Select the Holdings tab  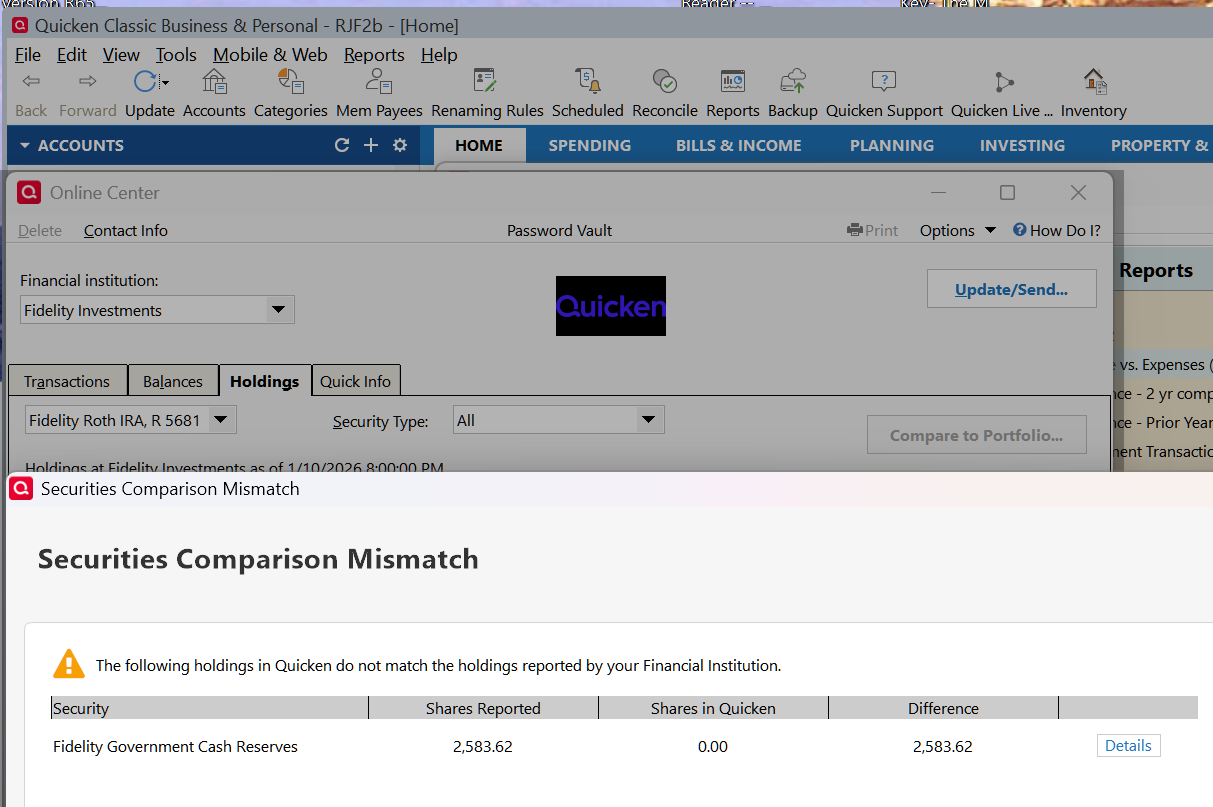click(x=265, y=381)
